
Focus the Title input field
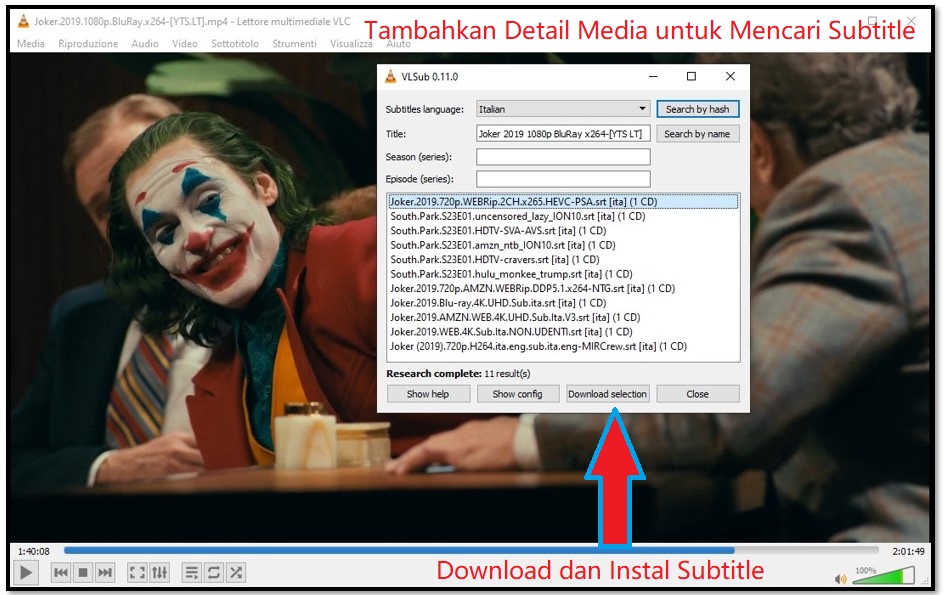pos(563,134)
